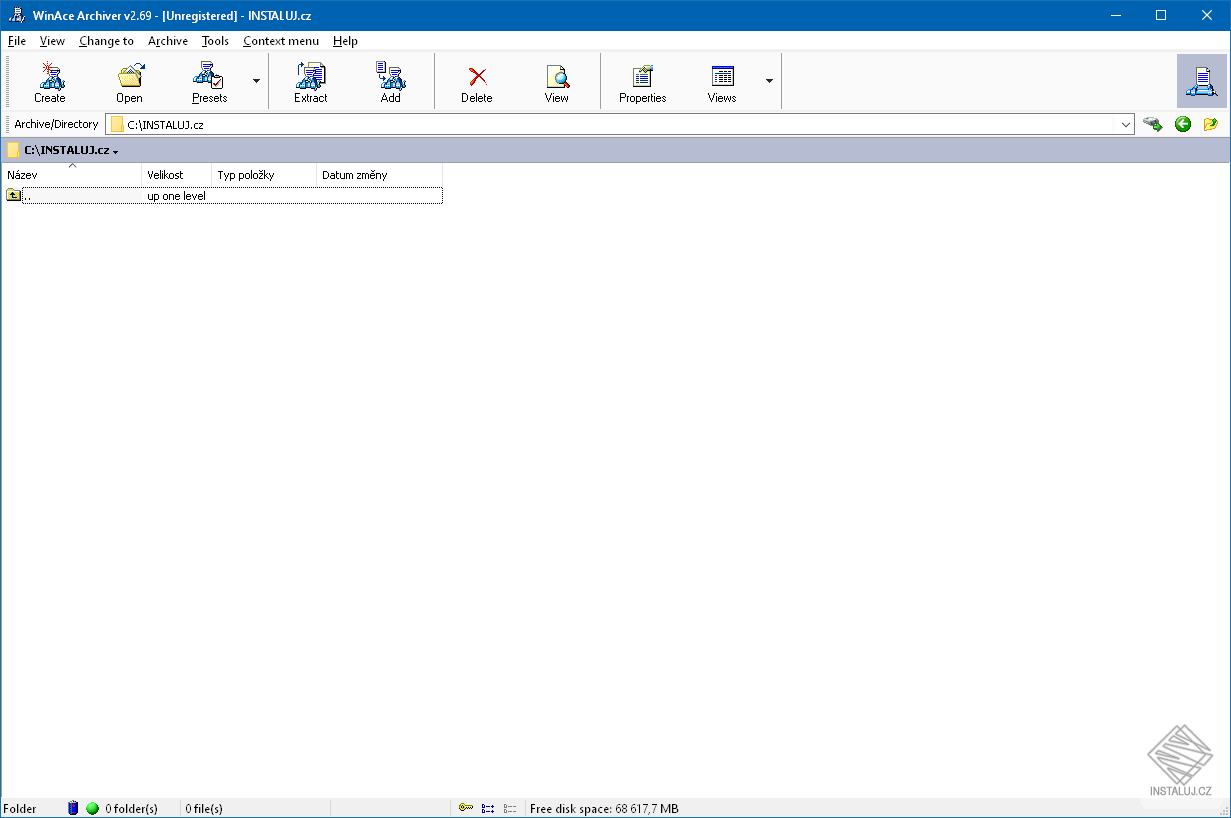Click the drive selection icon beside address bar
This screenshot has height=818, width=1231.
pos(1153,124)
